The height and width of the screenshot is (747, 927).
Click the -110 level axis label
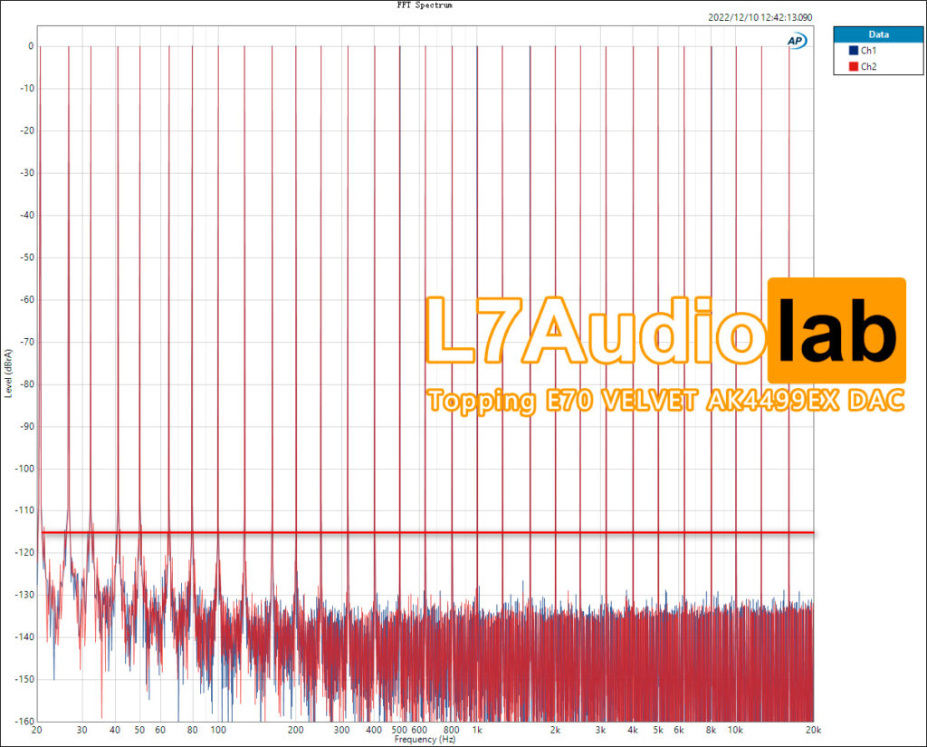24,510
